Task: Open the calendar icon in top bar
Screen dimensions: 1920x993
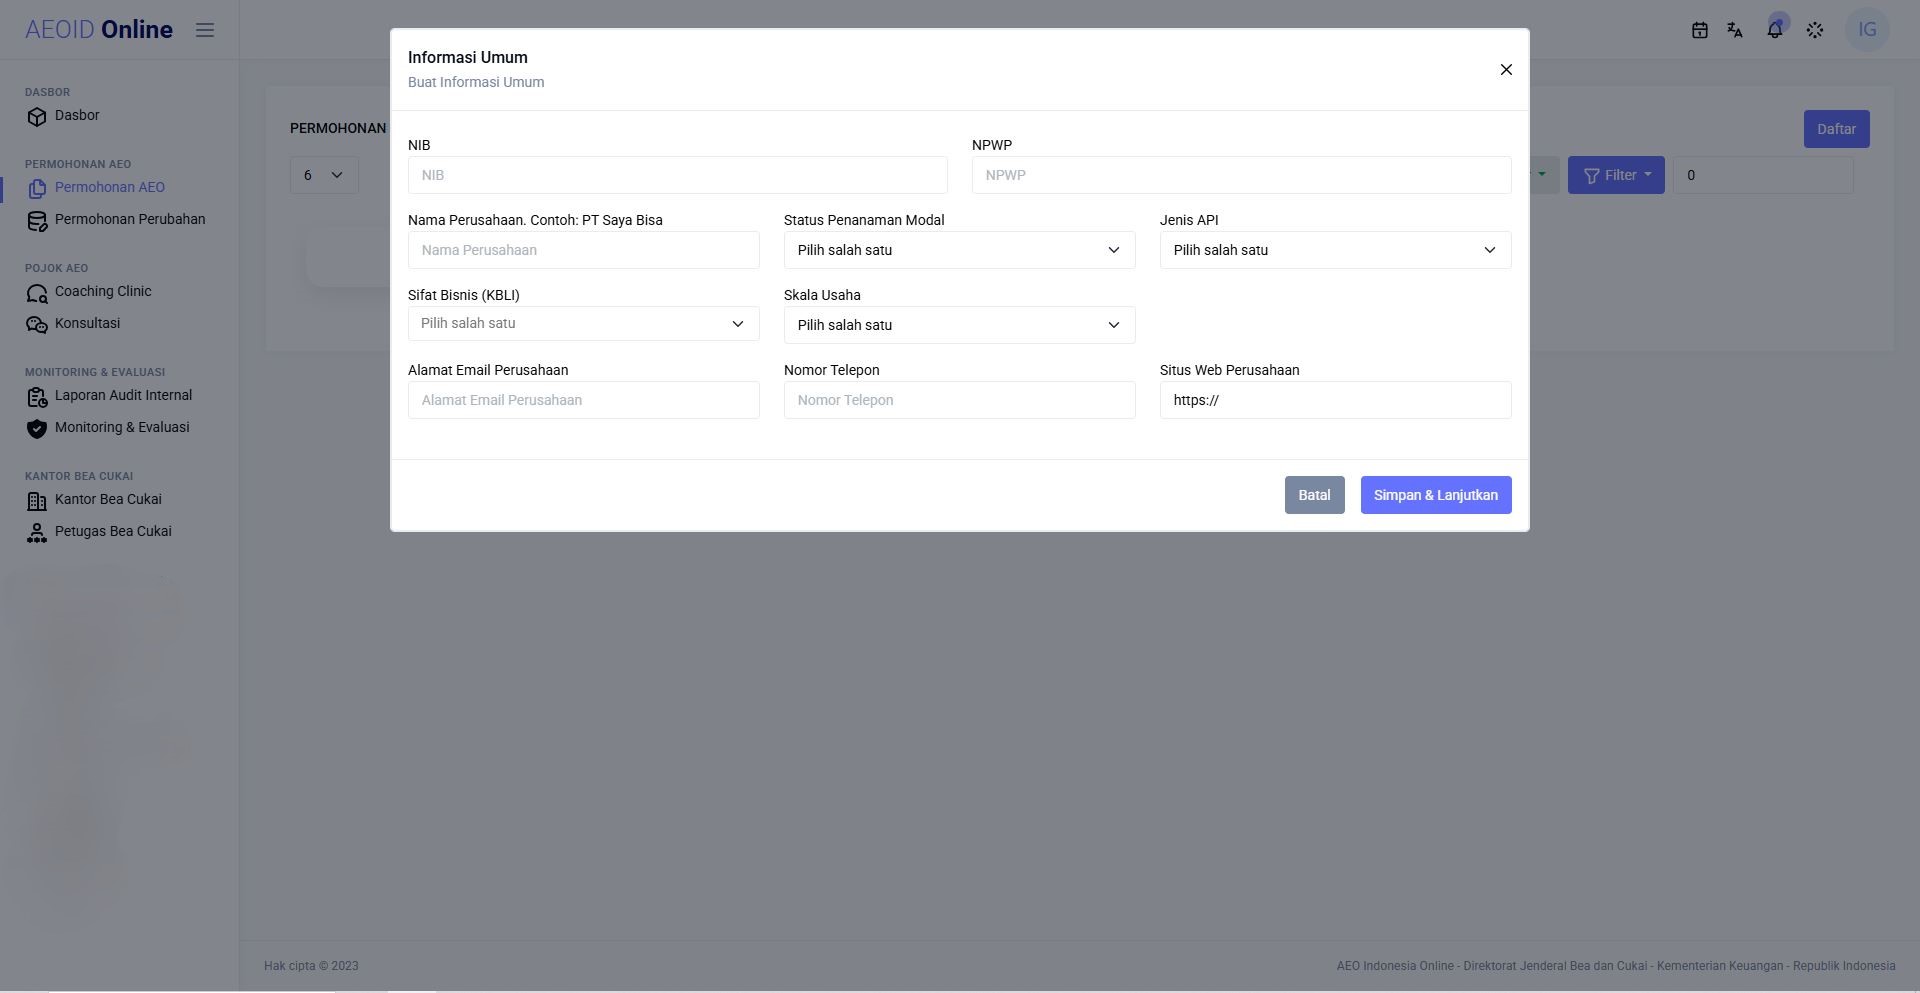Action: click(x=1699, y=30)
